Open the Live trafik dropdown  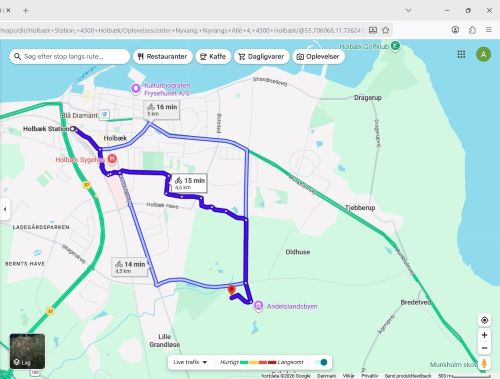190,362
